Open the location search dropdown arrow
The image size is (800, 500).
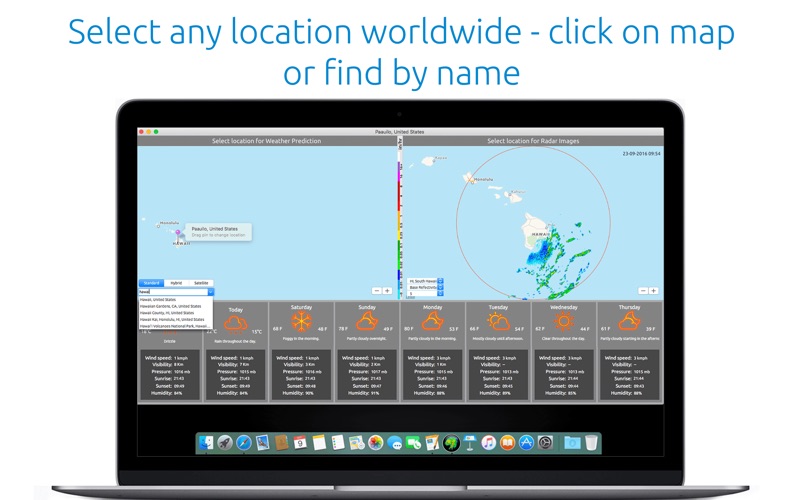pos(210,292)
